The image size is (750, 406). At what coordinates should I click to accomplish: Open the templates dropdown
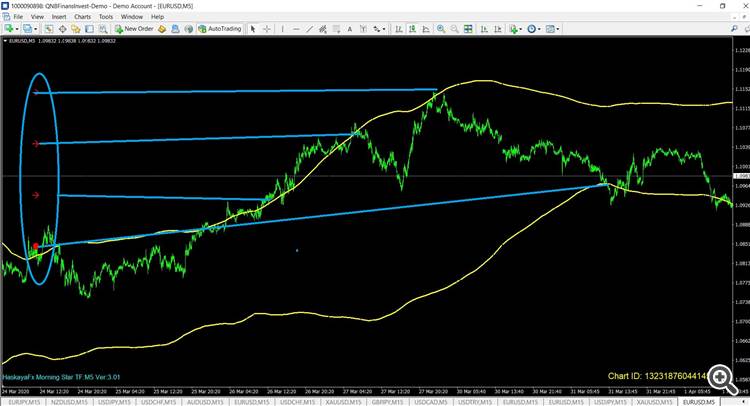(552, 29)
